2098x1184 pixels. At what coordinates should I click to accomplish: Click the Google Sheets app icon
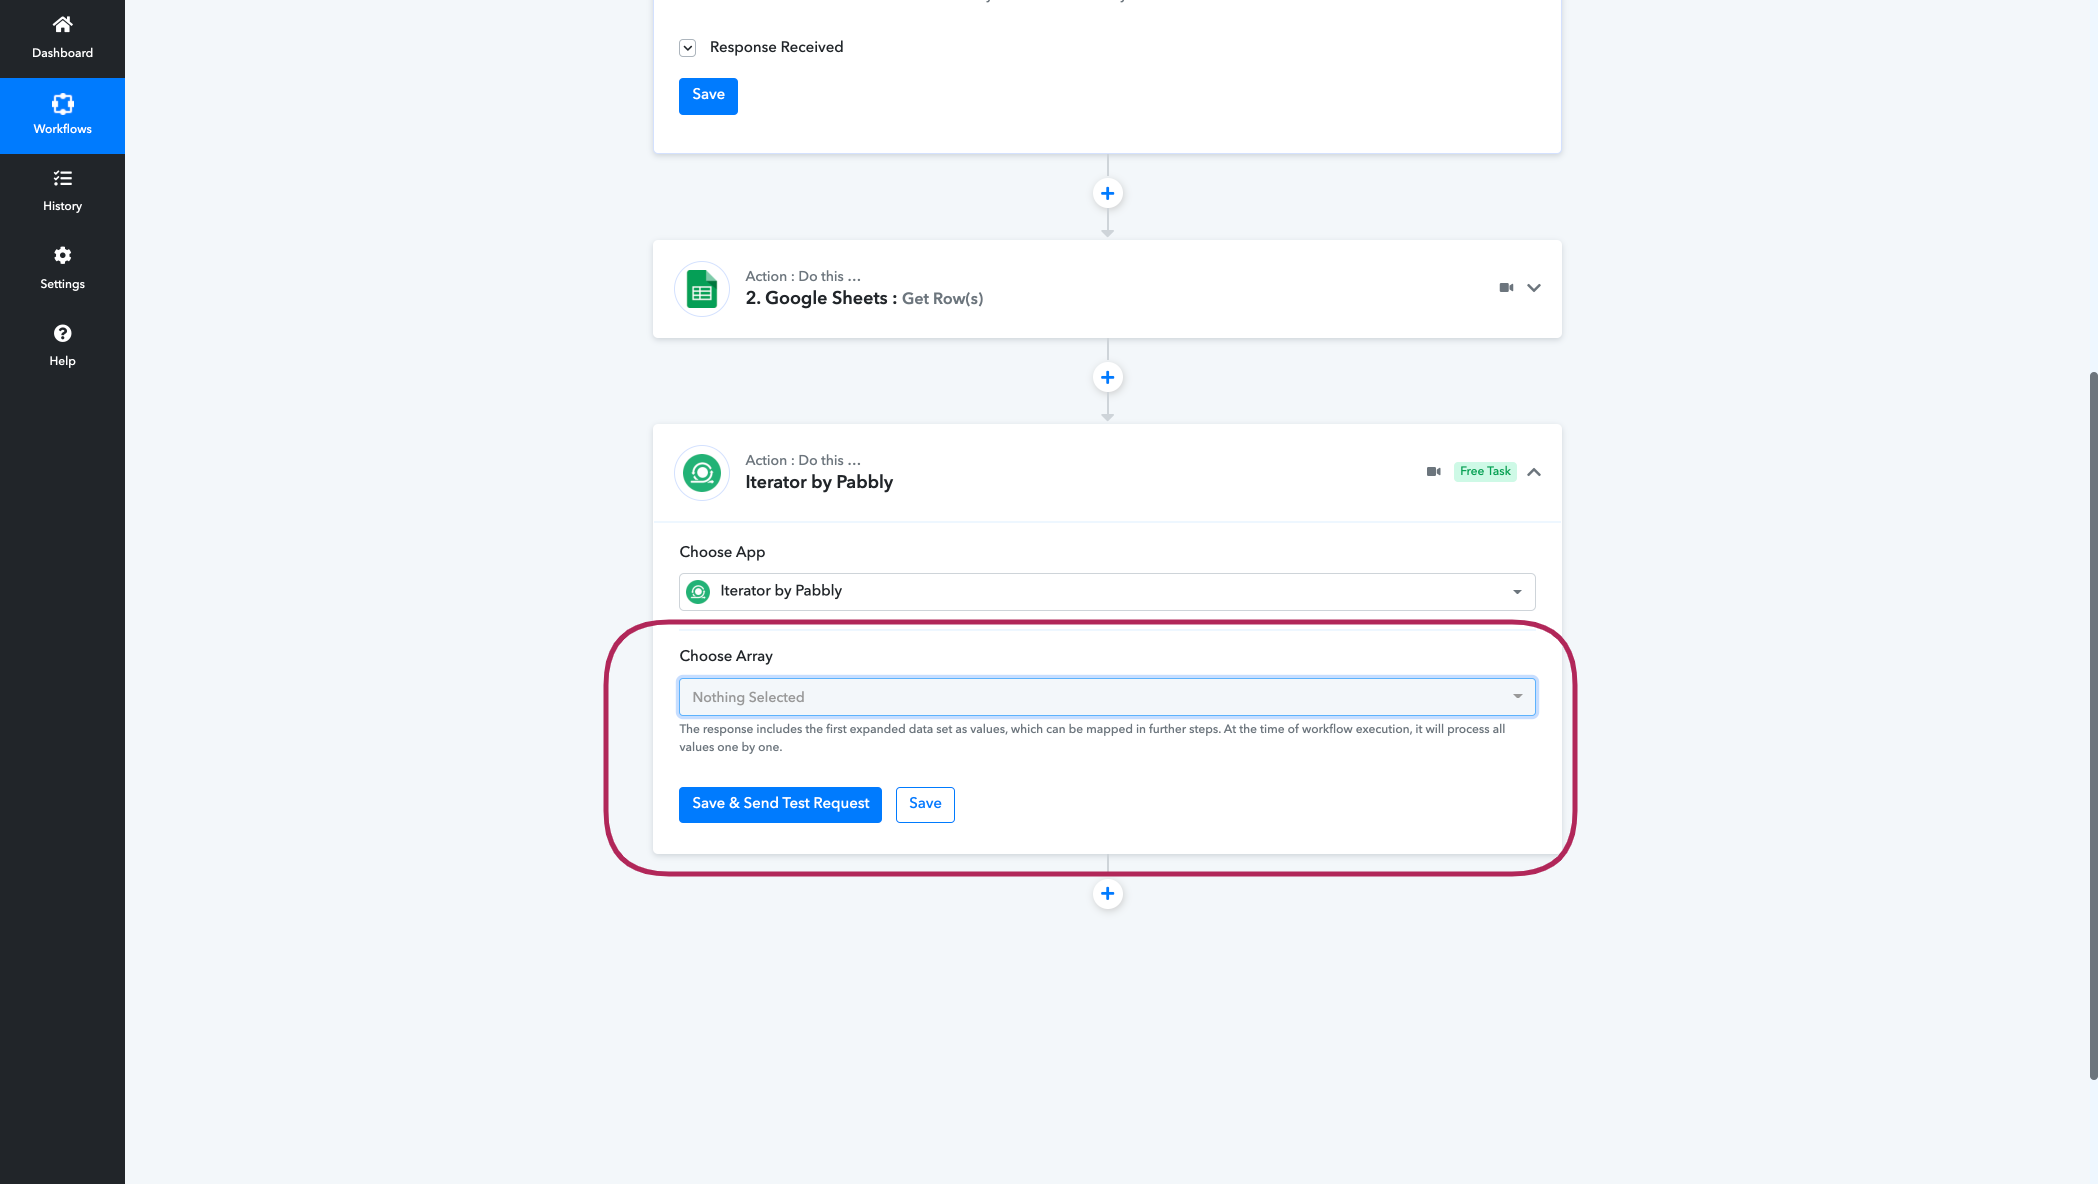(702, 289)
